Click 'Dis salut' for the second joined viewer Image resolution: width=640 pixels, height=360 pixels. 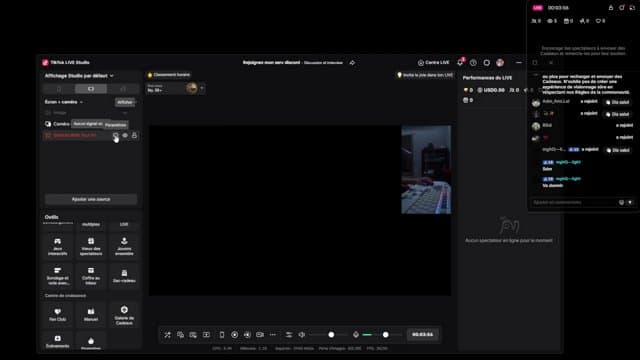(x=617, y=114)
